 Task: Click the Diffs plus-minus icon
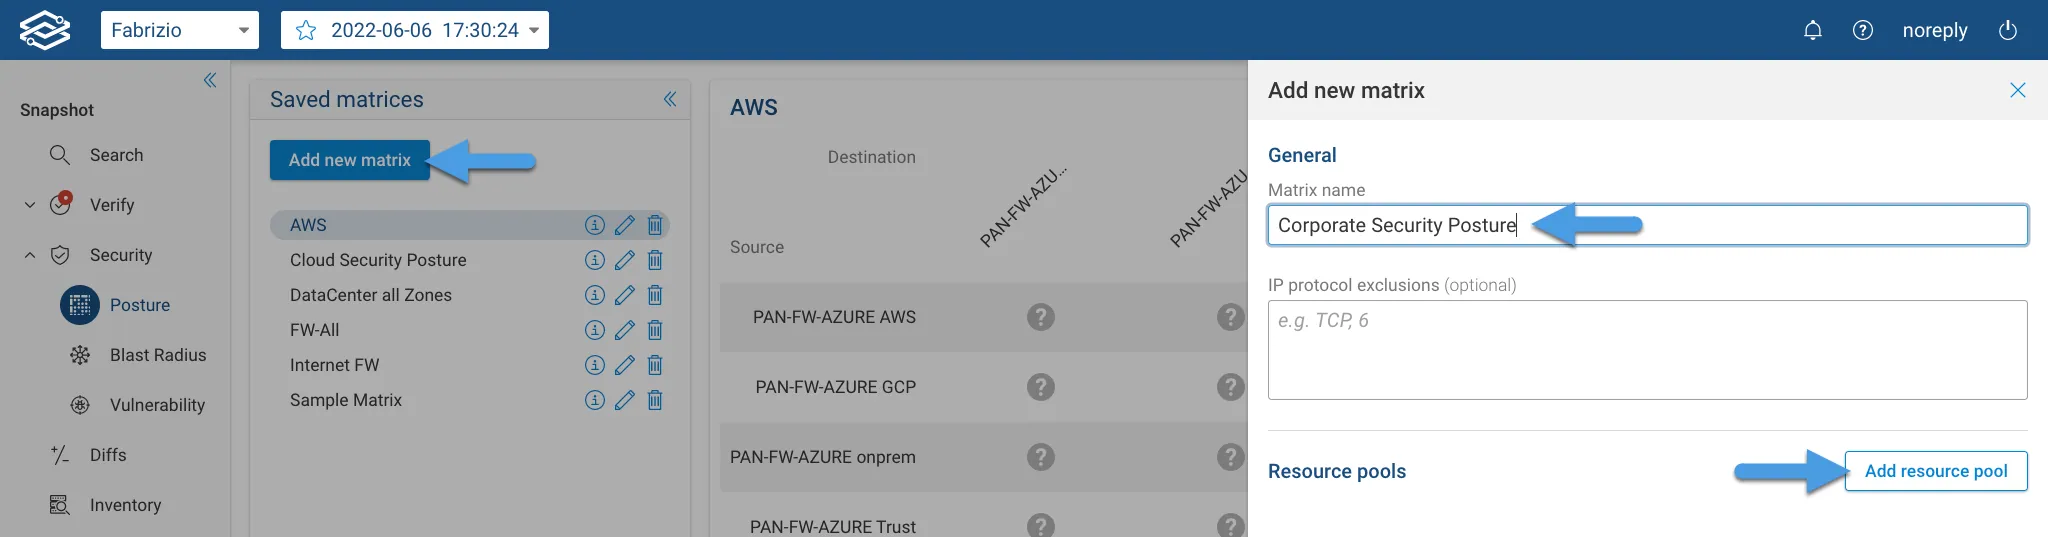(x=60, y=455)
